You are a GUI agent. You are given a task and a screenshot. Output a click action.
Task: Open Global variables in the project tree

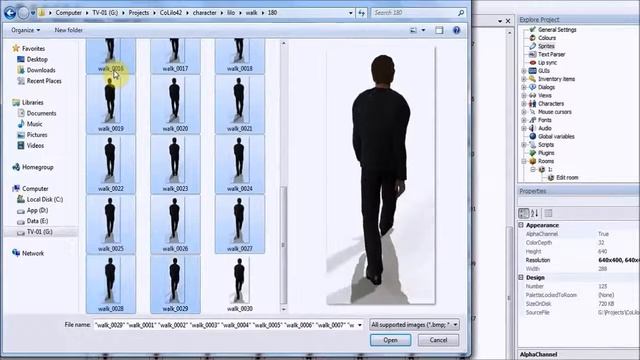pos(556,136)
